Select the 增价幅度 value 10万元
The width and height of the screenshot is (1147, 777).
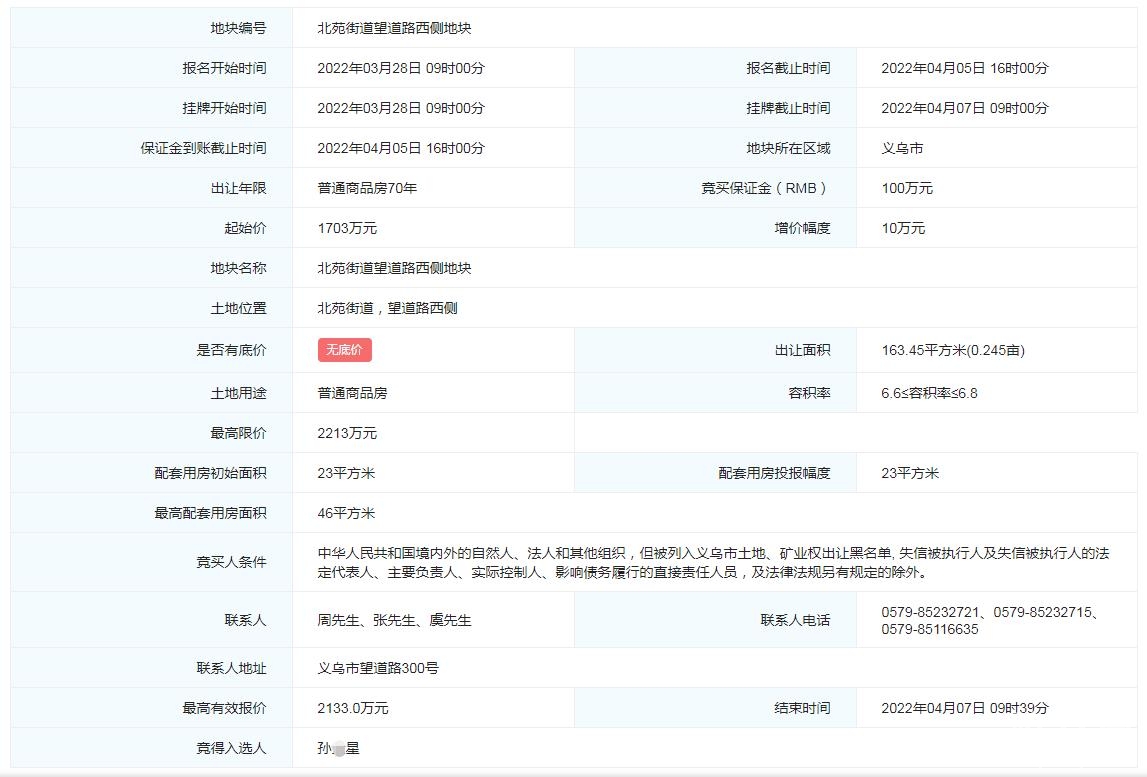(x=903, y=228)
